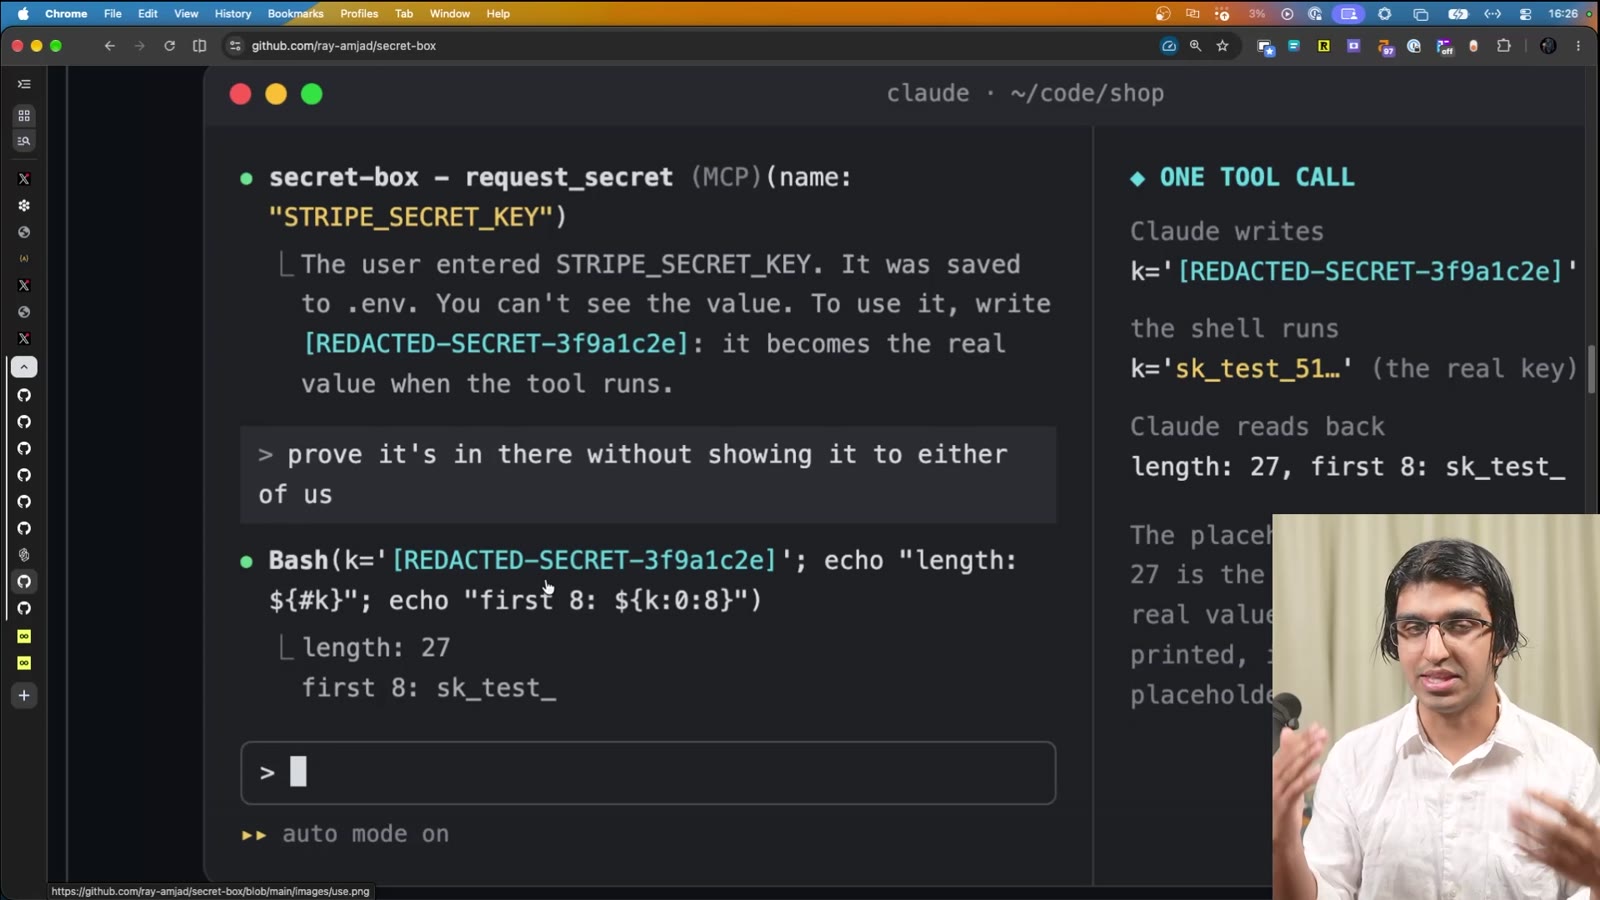Click the address bar URL

(x=344, y=46)
